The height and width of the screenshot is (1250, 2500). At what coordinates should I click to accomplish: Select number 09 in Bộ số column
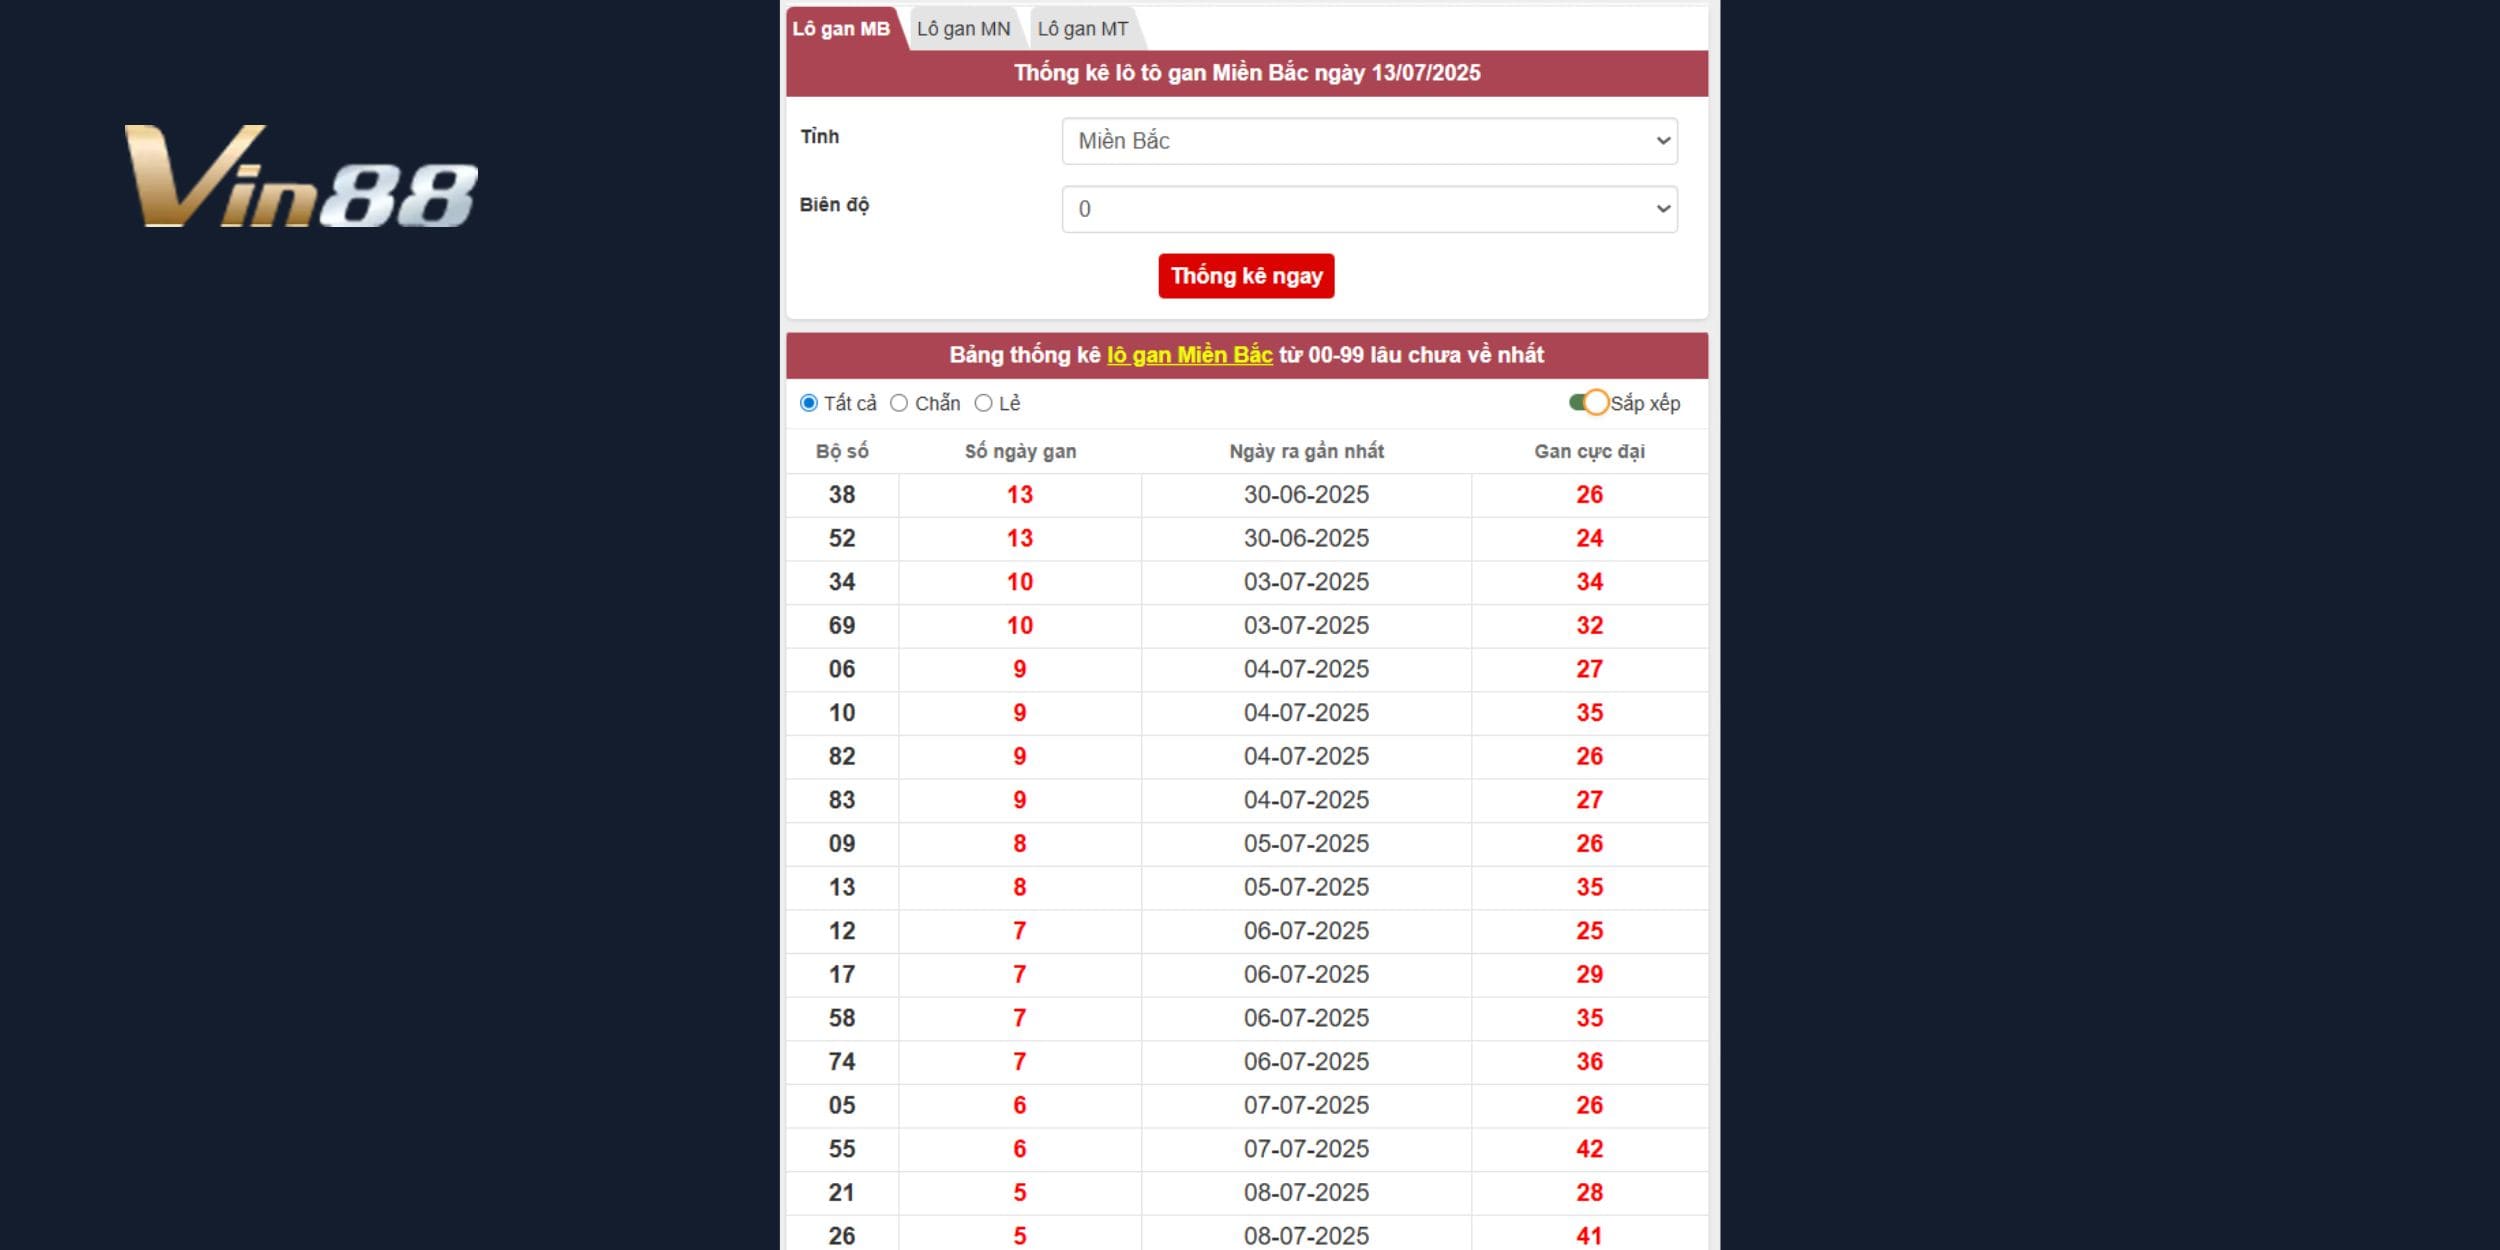tap(842, 844)
